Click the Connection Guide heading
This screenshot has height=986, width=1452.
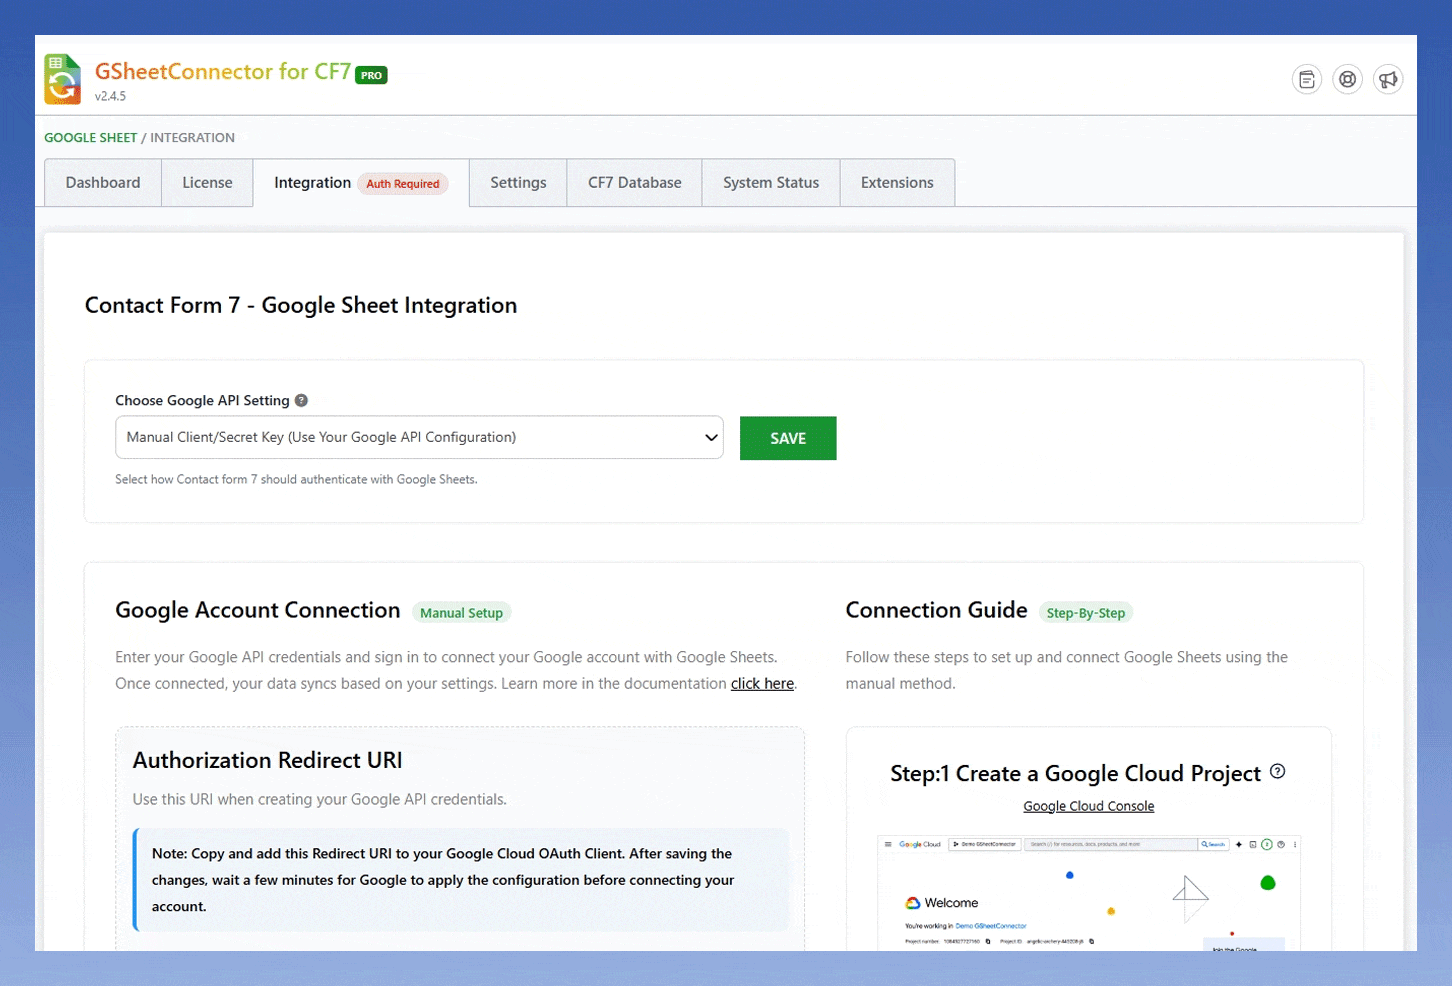936,610
